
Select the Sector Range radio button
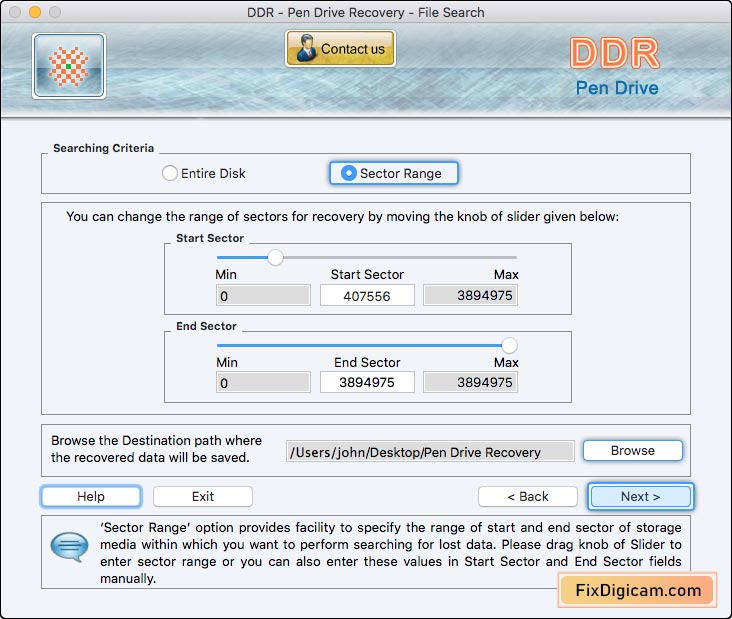[x=394, y=173]
